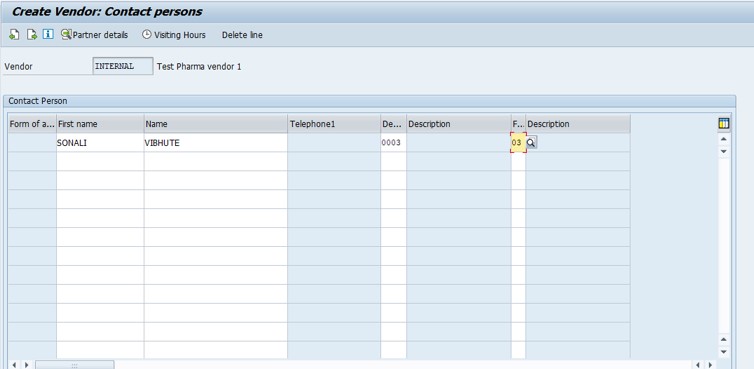Click the bottom-right horizontal scroll left arrow
Image resolution: width=754 pixels, height=369 pixels.
click(x=698, y=365)
